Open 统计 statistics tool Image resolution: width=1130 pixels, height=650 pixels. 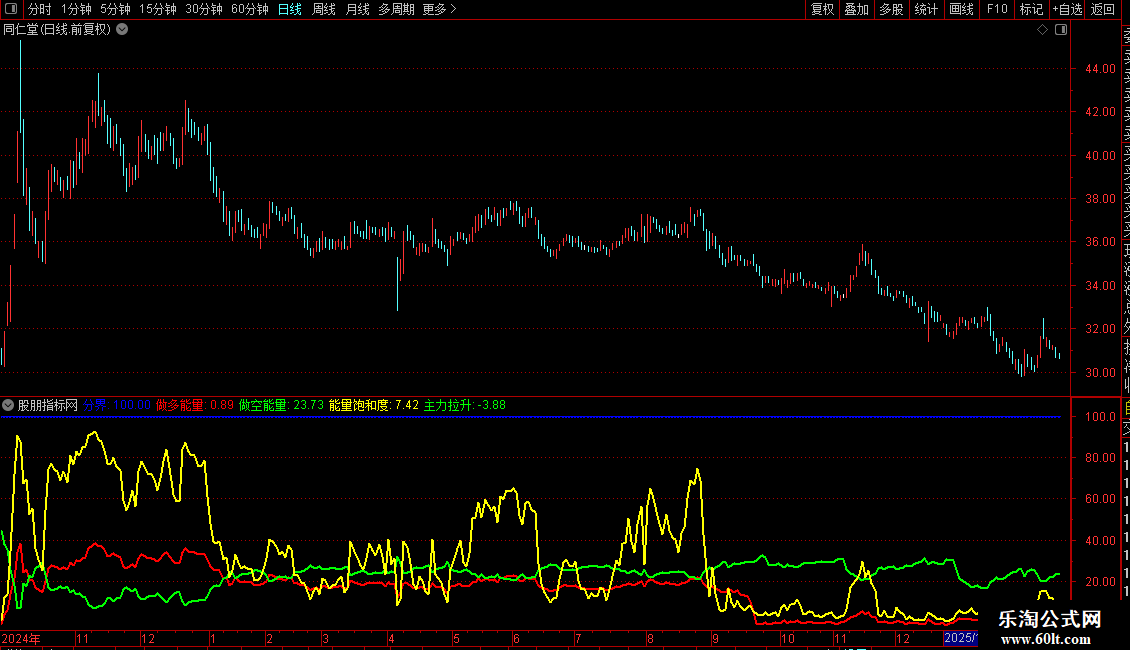tap(927, 9)
